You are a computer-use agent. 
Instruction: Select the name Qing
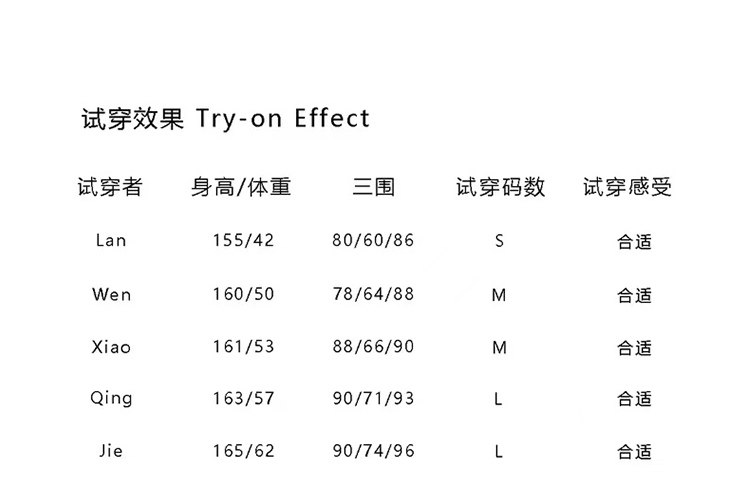pyautogui.click(x=111, y=398)
